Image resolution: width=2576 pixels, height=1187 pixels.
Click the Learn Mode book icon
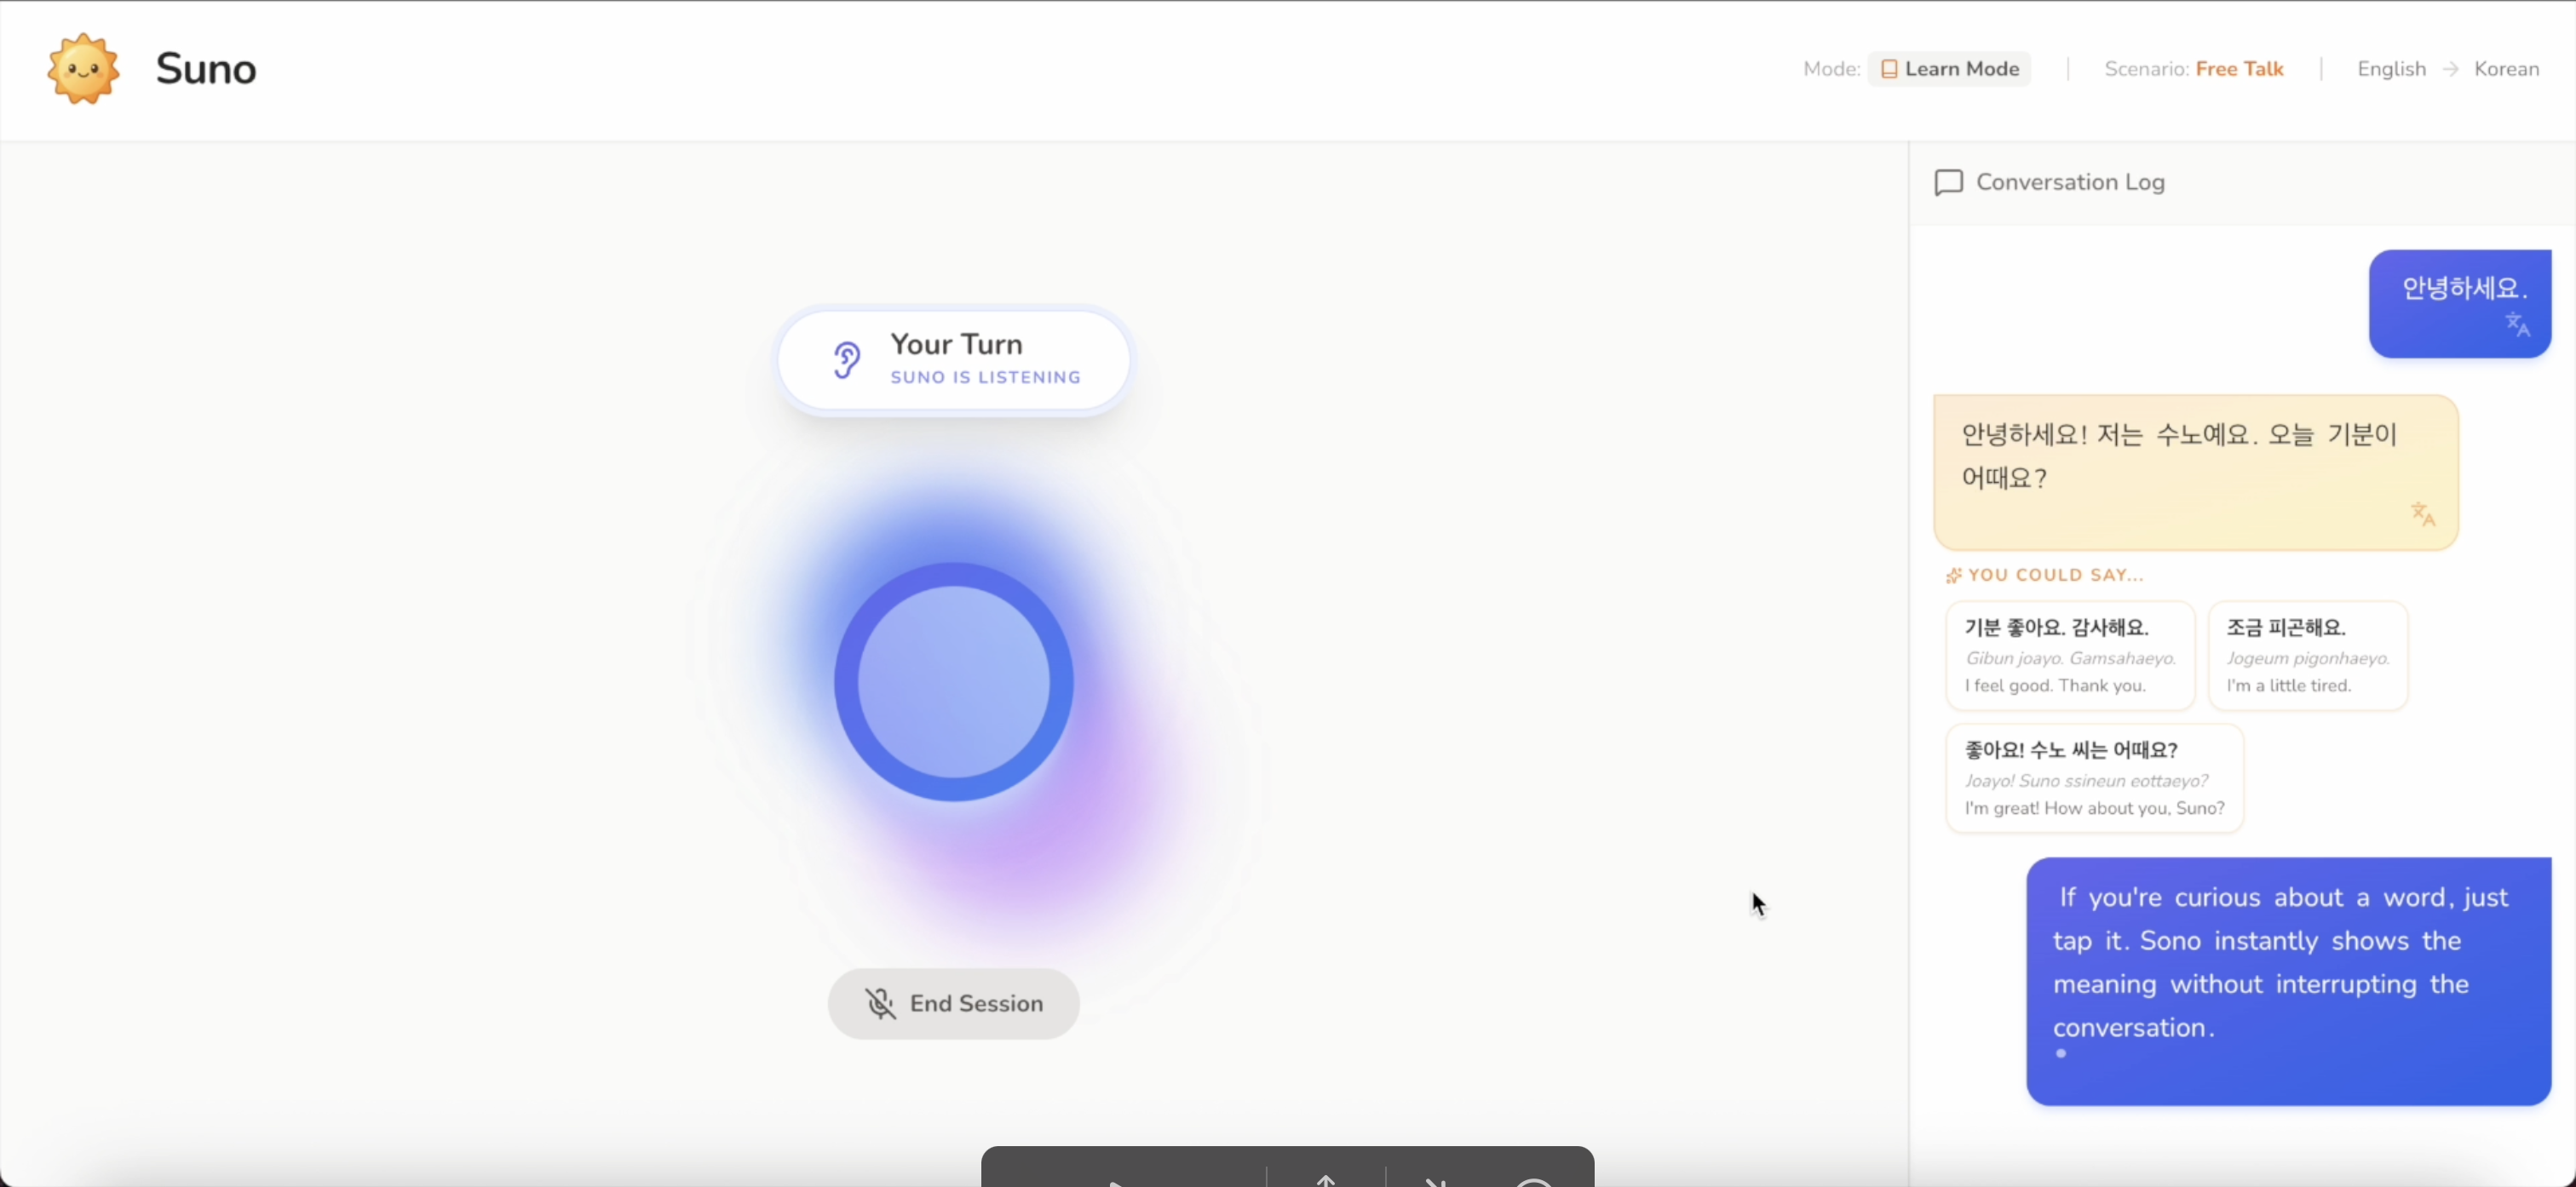[x=1889, y=69]
